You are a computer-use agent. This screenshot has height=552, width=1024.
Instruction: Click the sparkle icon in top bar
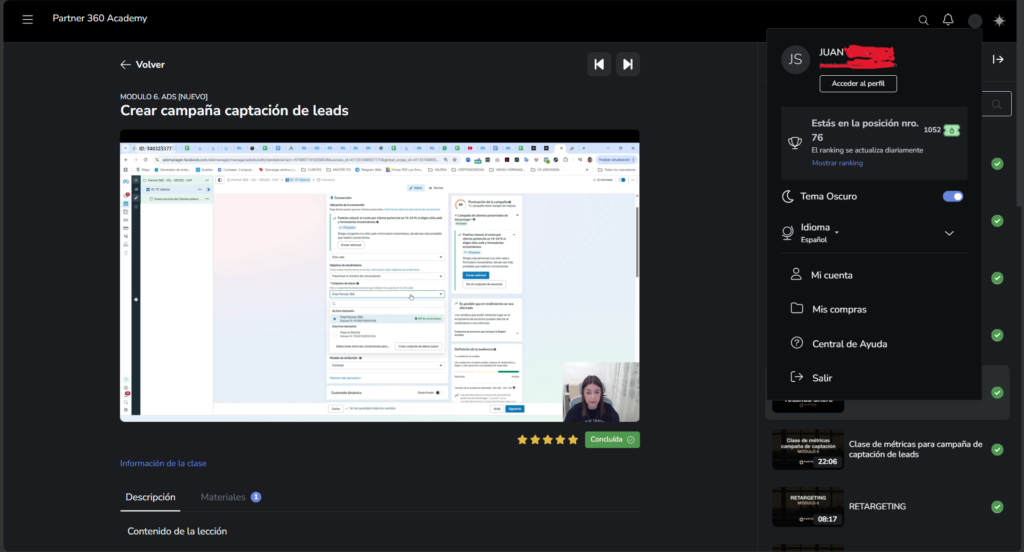(999, 20)
